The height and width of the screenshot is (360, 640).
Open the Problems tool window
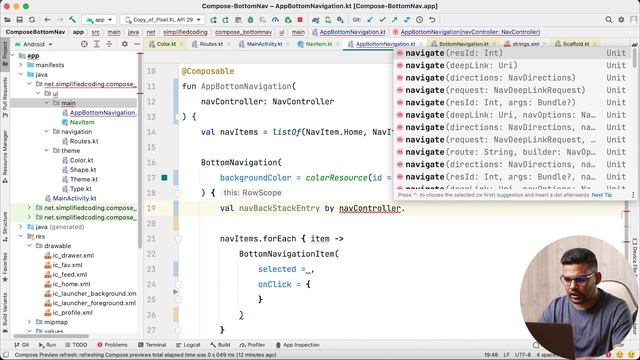coord(112,345)
